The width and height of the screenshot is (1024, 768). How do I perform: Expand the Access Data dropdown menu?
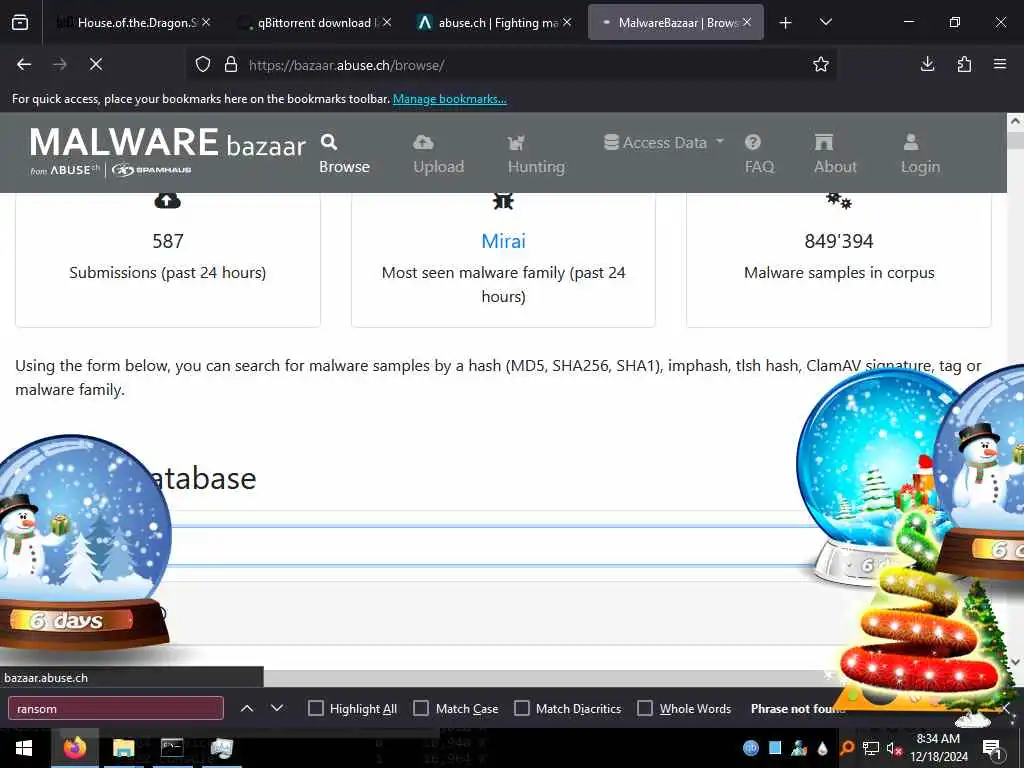[x=664, y=142]
